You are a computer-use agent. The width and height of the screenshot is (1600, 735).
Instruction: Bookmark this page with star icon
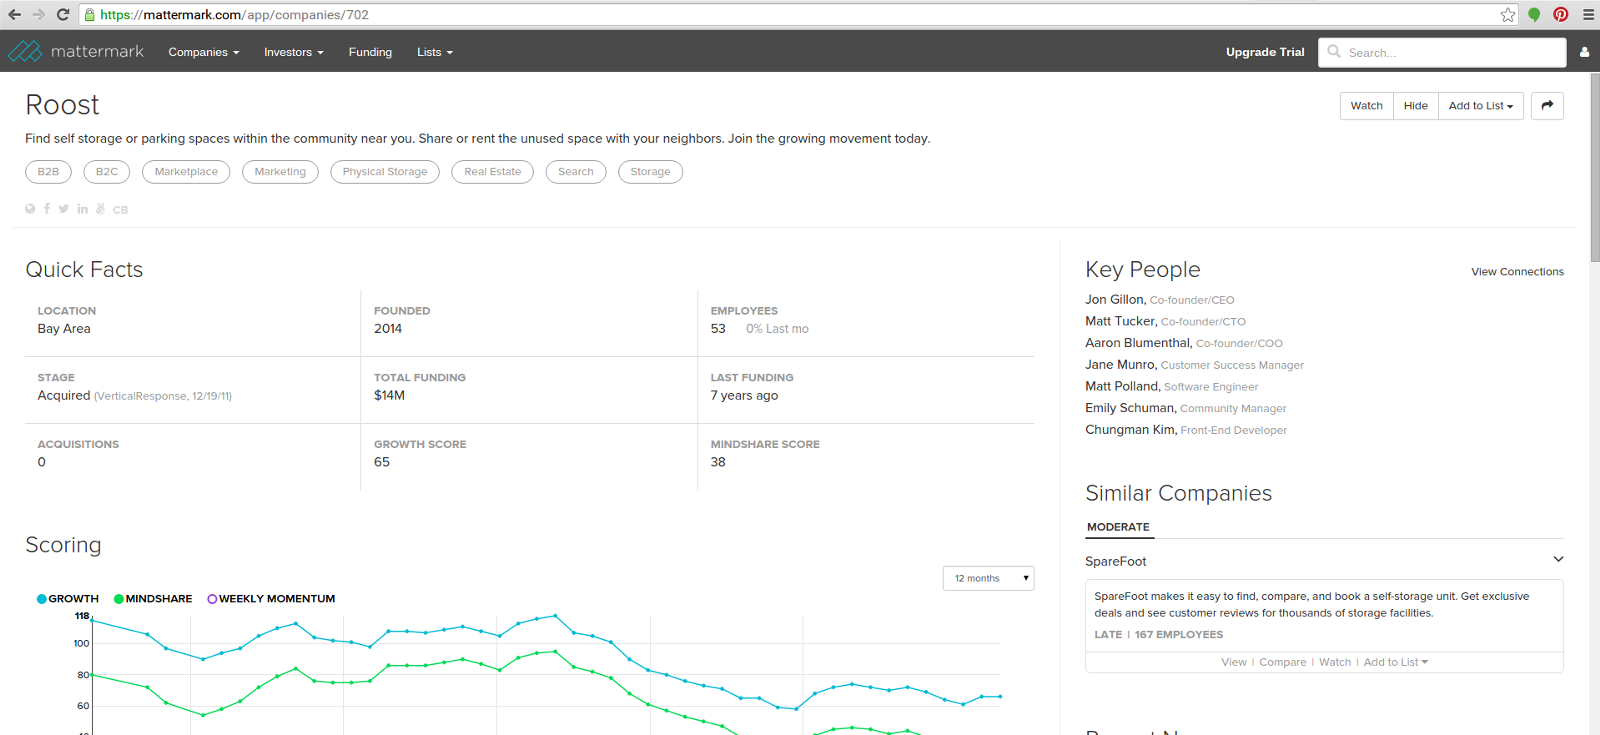tap(1507, 15)
